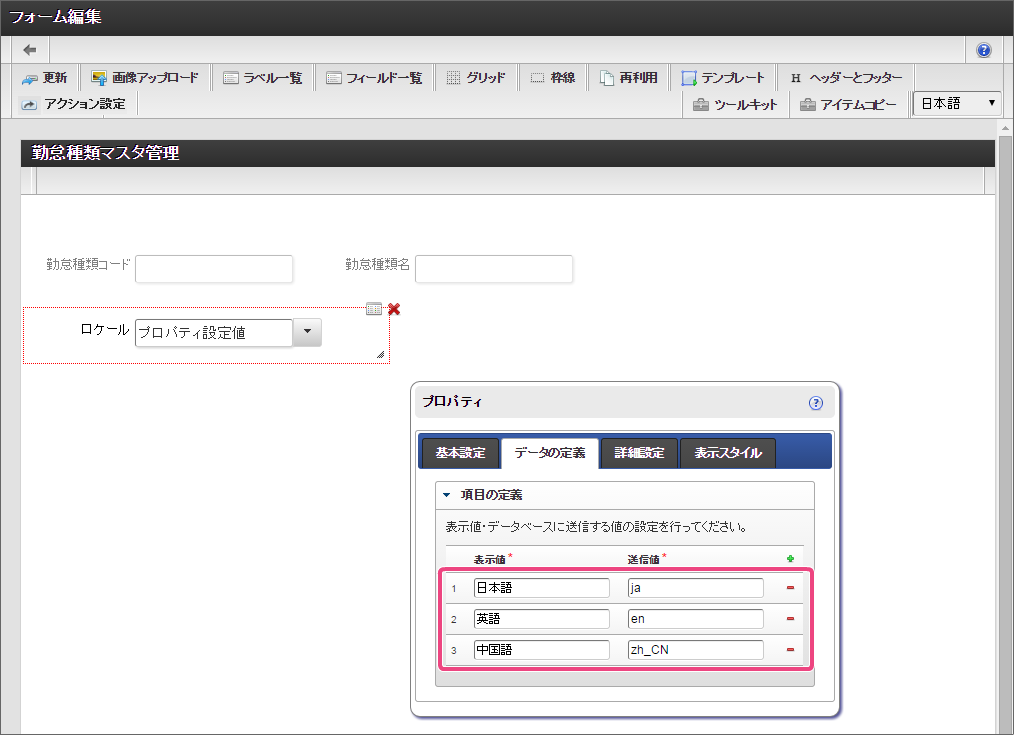1014x735 pixels.
Task: Switch to the 表示スタイル tab
Action: [x=727, y=453]
